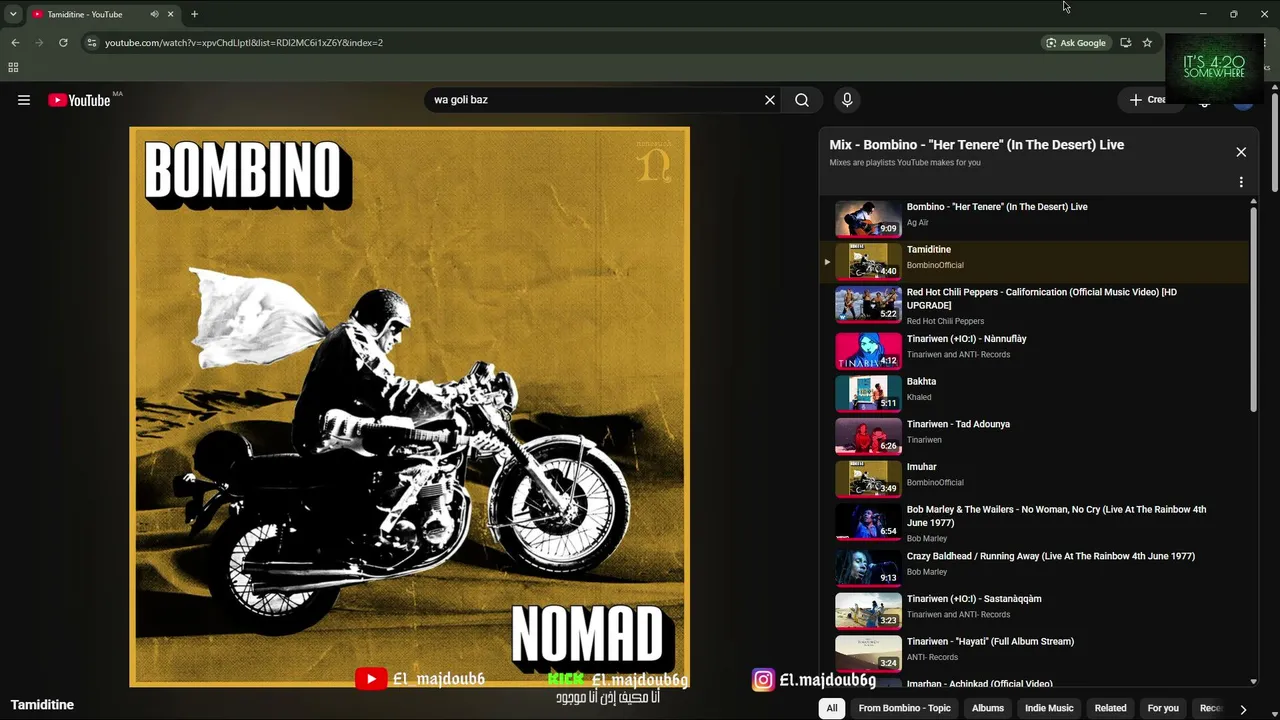Screen dimensions: 1280x720
Task: Click the browser address bar URL
Action: point(244,43)
